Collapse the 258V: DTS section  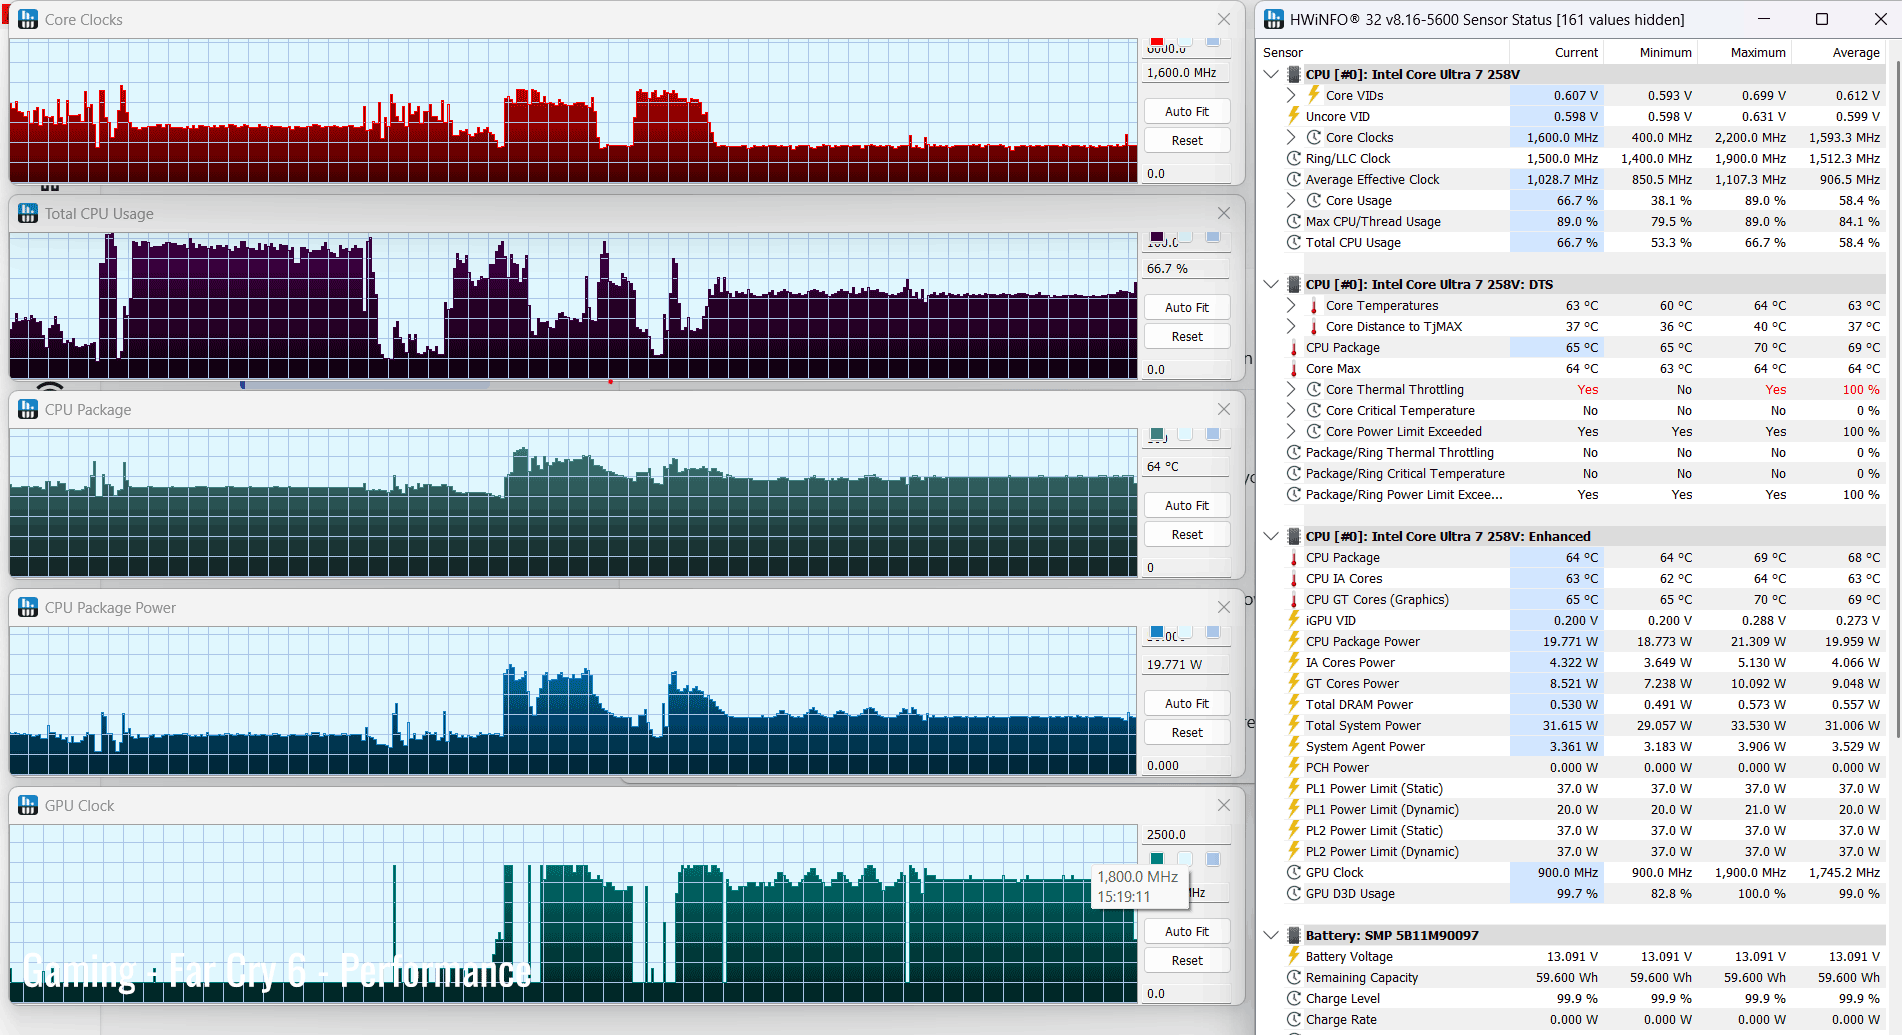pyautogui.click(x=1271, y=284)
